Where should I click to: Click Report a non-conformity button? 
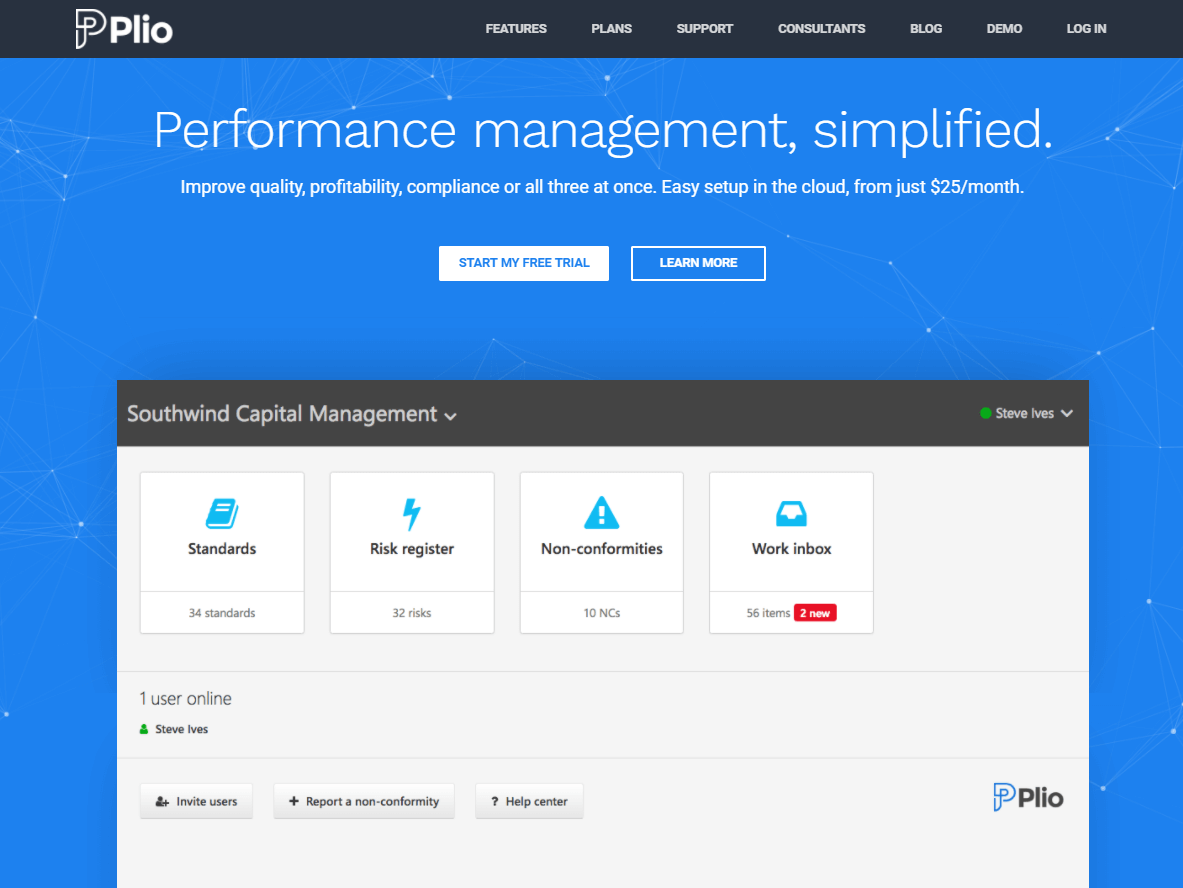click(x=364, y=801)
